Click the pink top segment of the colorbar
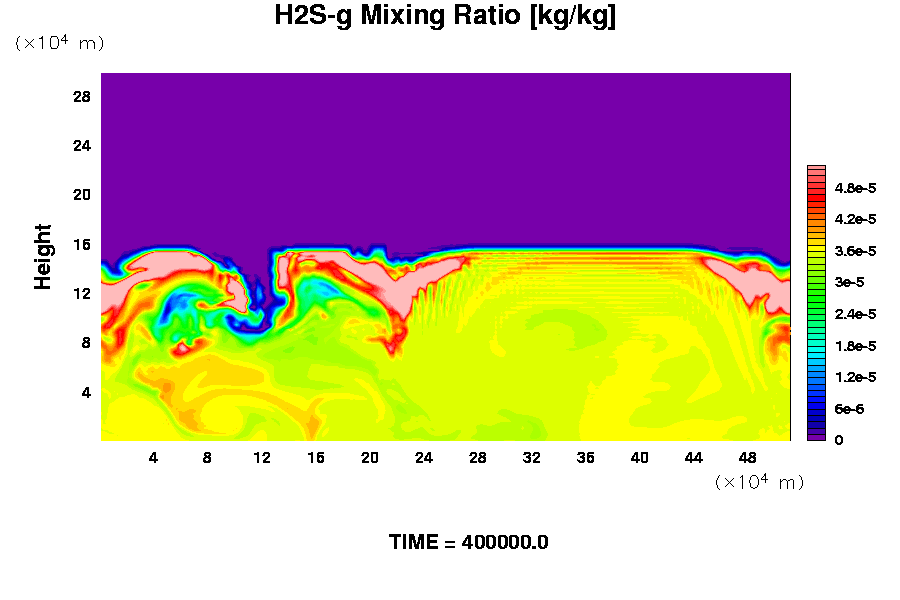Image resolution: width=900 pixels, height=600 pixels. [816, 170]
